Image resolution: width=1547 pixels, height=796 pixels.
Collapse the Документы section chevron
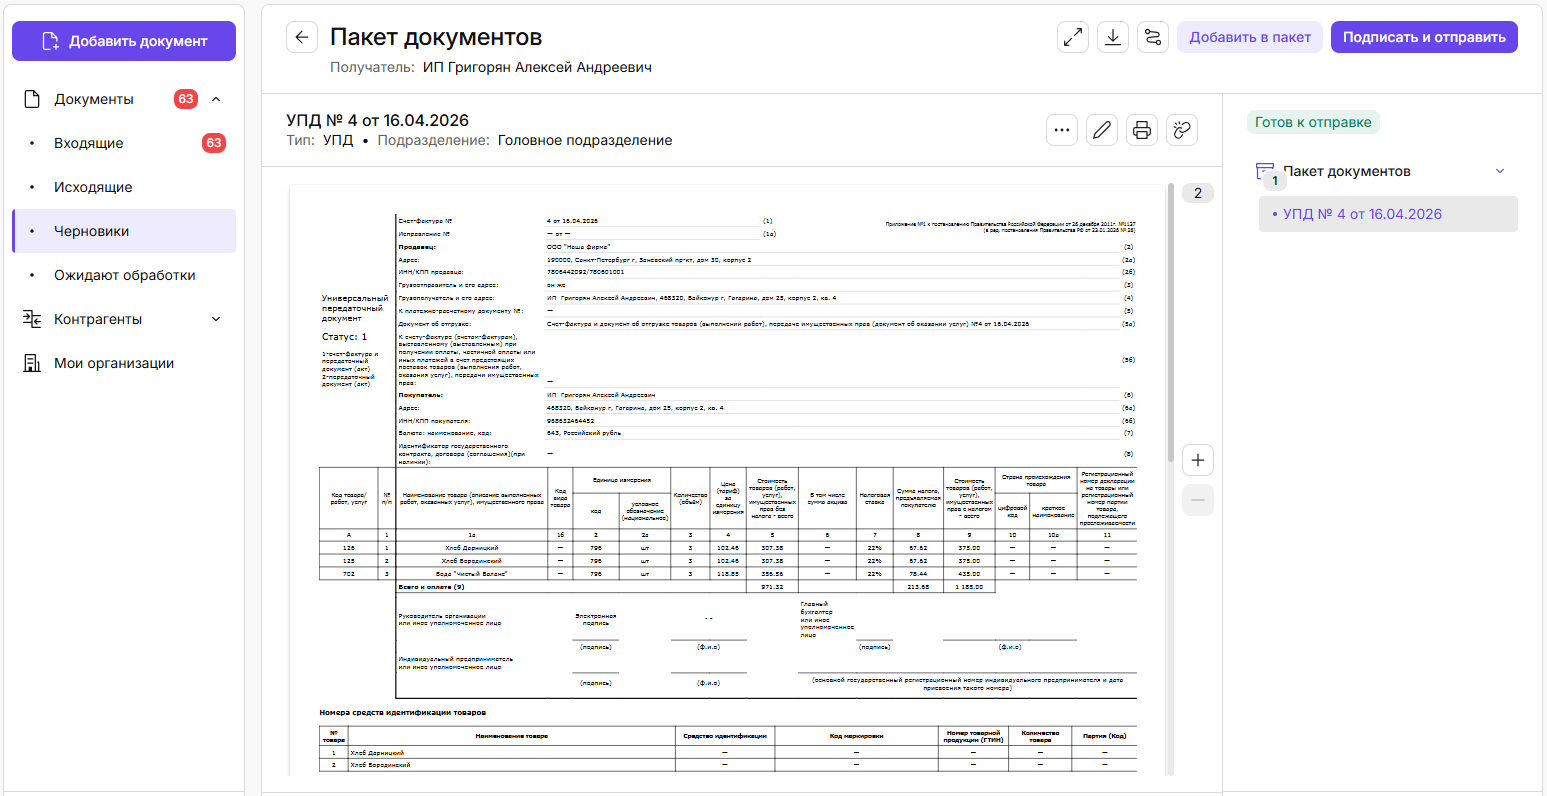pos(216,99)
